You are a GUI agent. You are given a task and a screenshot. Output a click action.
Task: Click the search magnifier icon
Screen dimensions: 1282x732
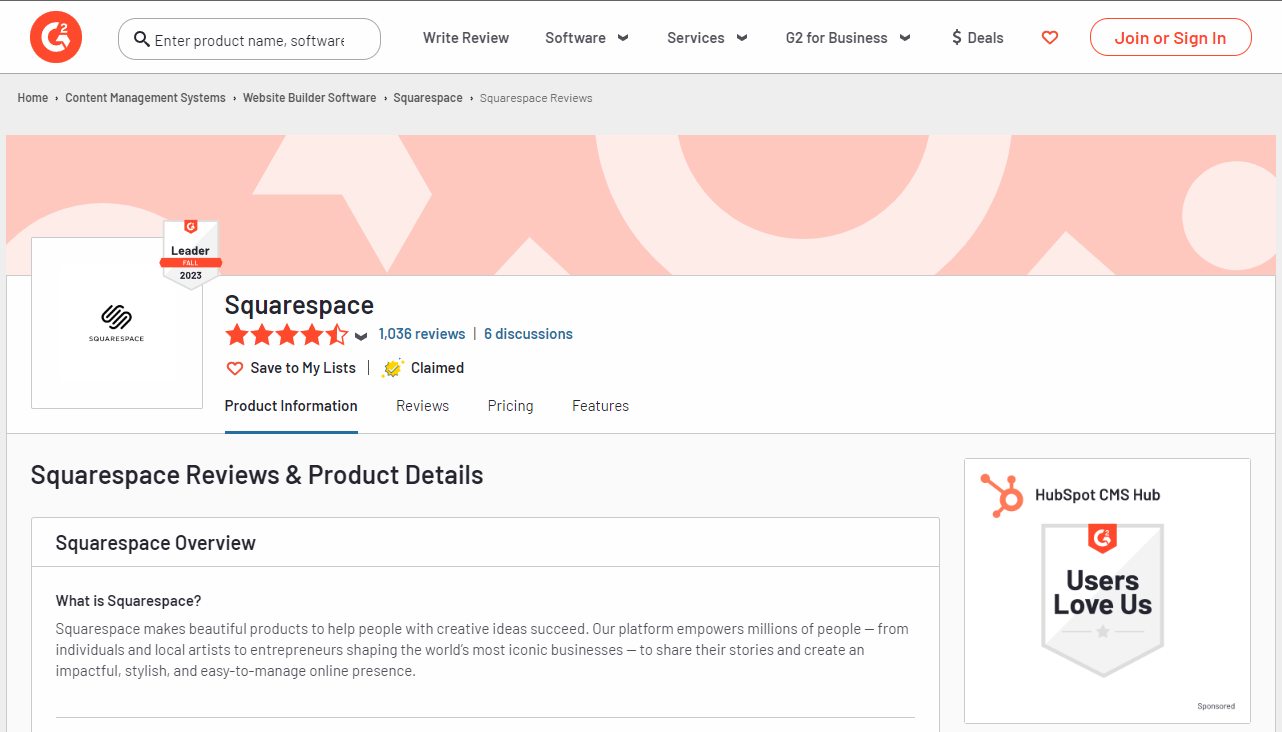[142, 39]
